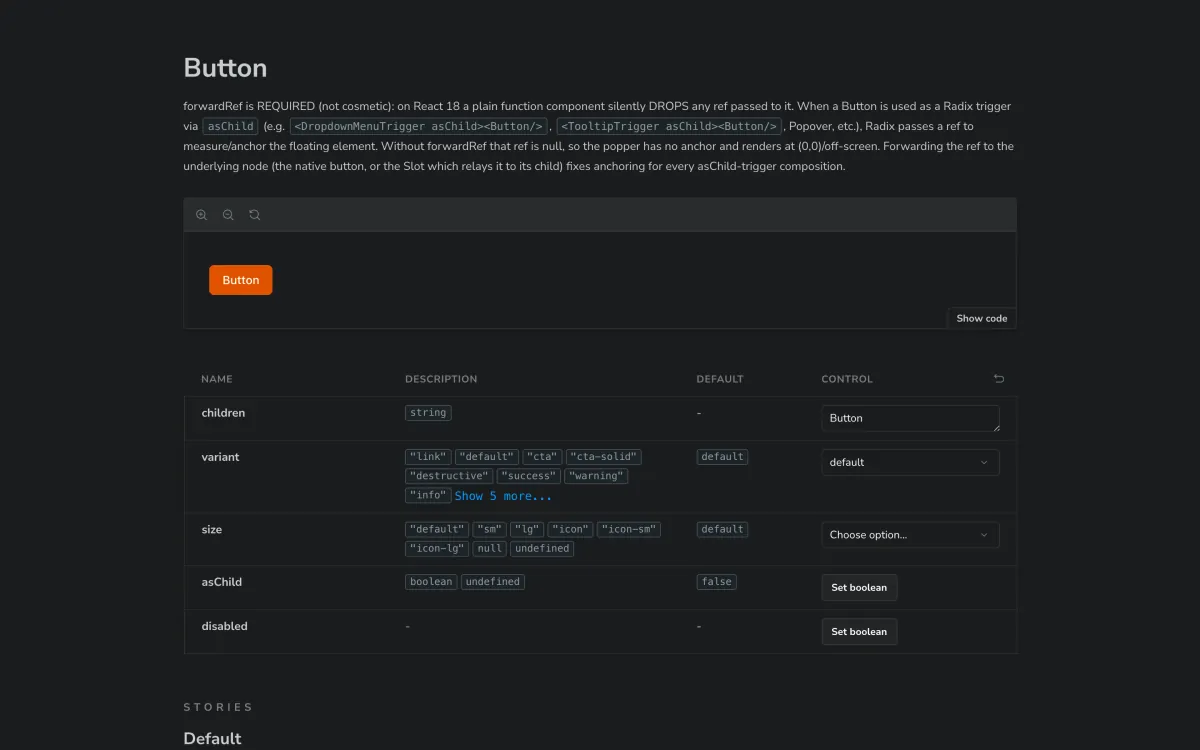Click the "icon-lg" size value

(437, 549)
